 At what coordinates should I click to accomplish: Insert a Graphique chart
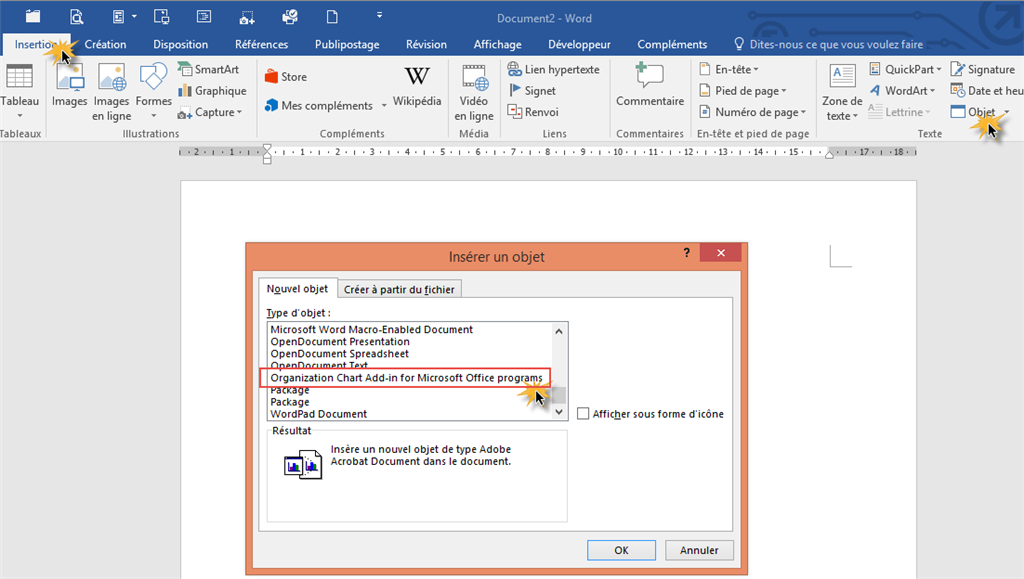[x=212, y=91]
